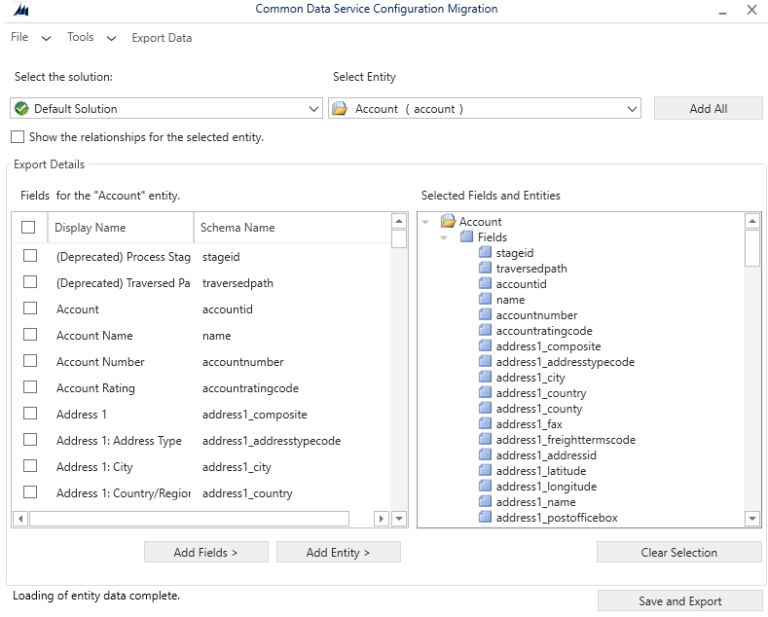Click the address1_fax field icon
The height and width of the screenshot is (617, 768).
(485, 424)
